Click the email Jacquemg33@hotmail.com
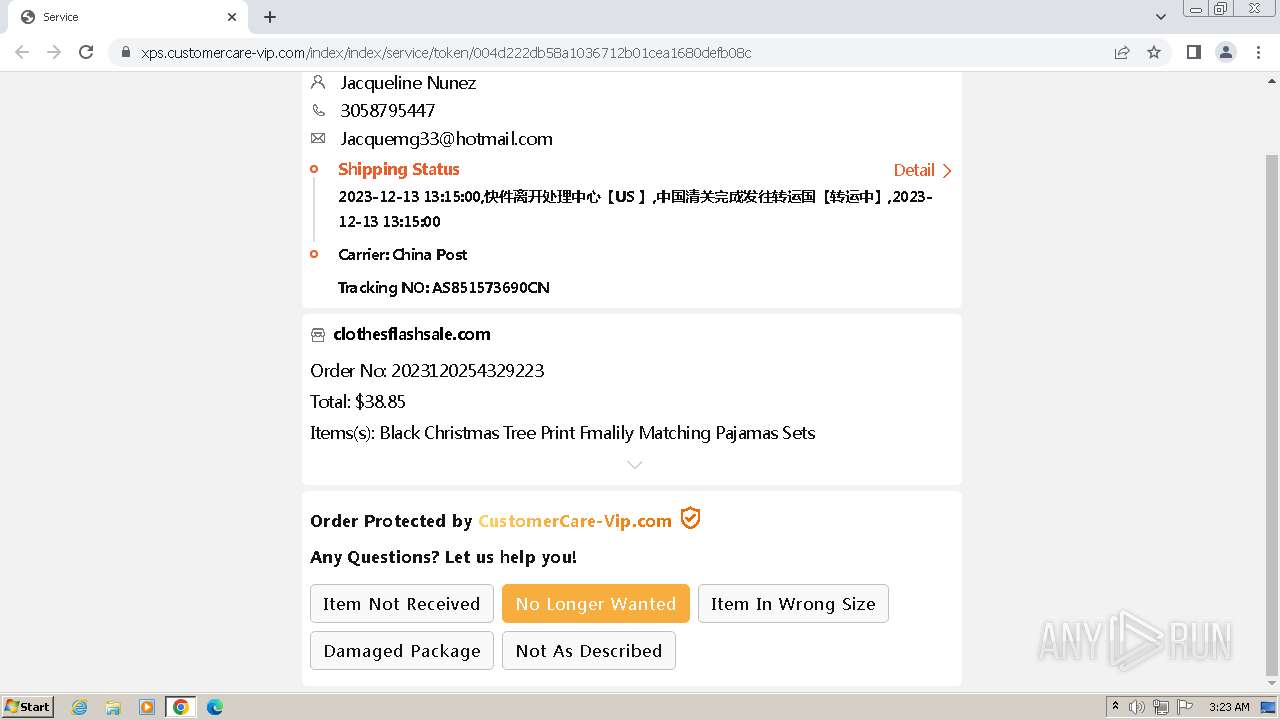This screenshot has width=1280, height=720. tap(446, 139)
